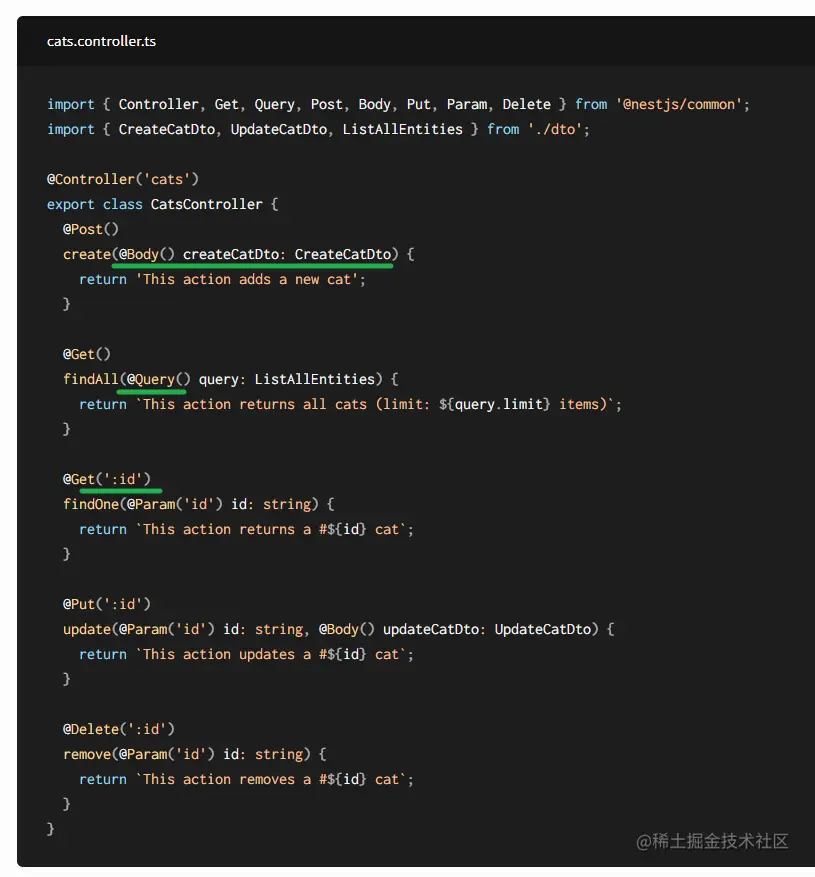Click the @Get(':id') decorator
The width and height of the screenshot is (815, 877).
(x=107, y=480)
